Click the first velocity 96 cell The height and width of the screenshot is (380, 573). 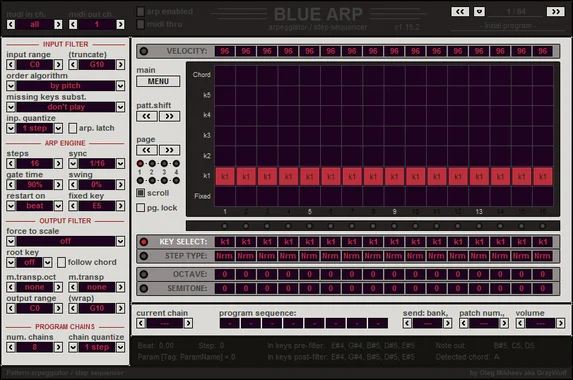[224, 51]
